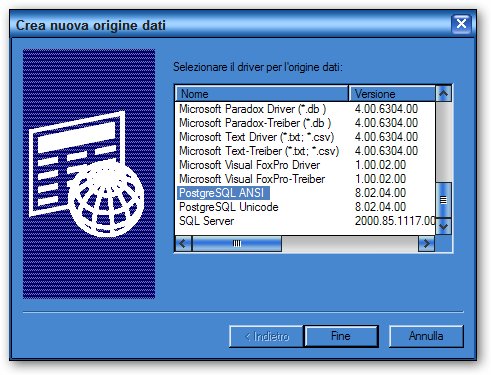Click the vertical scrollbar thumb
Image resolution: width=491 pixels, height=375 pixels.
(443, 200)
